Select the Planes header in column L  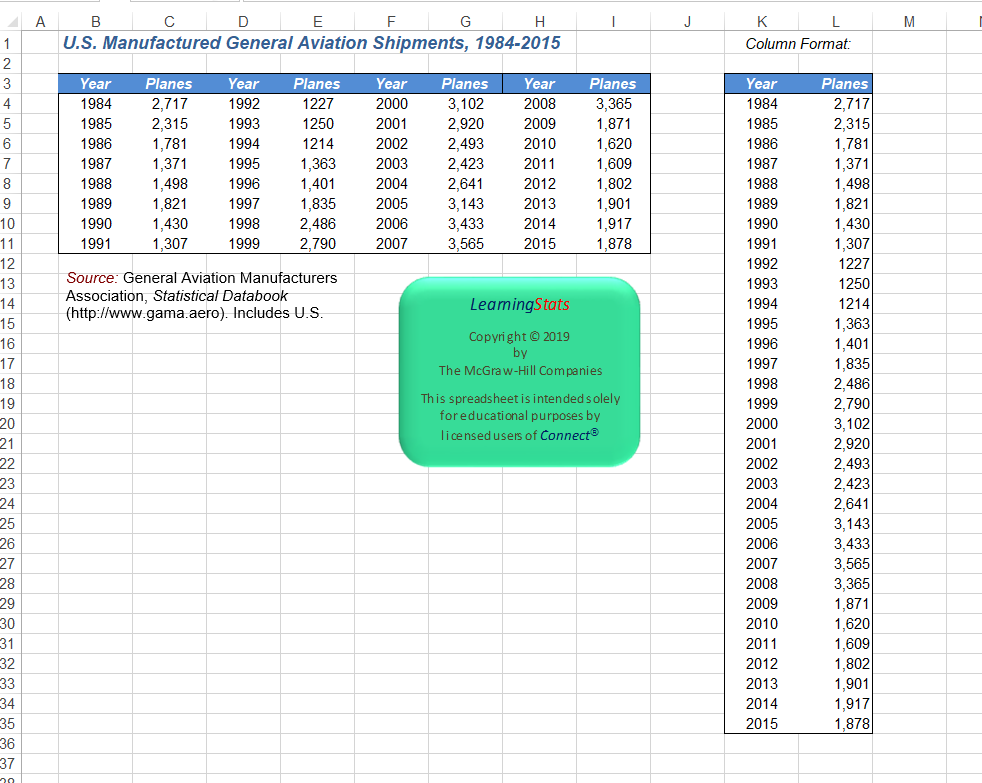pos(844,84)
